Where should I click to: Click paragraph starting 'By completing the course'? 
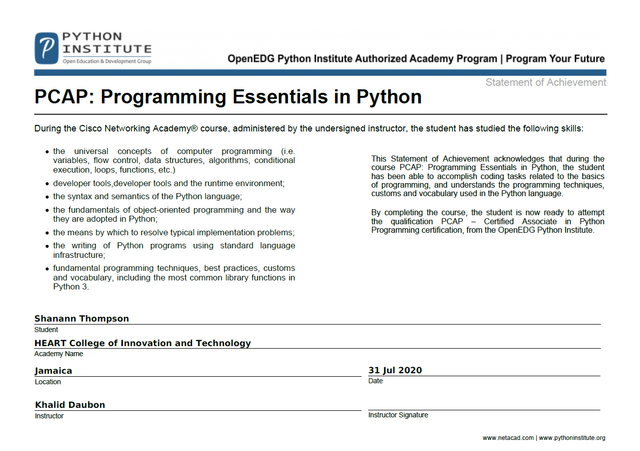coord(488,221)
